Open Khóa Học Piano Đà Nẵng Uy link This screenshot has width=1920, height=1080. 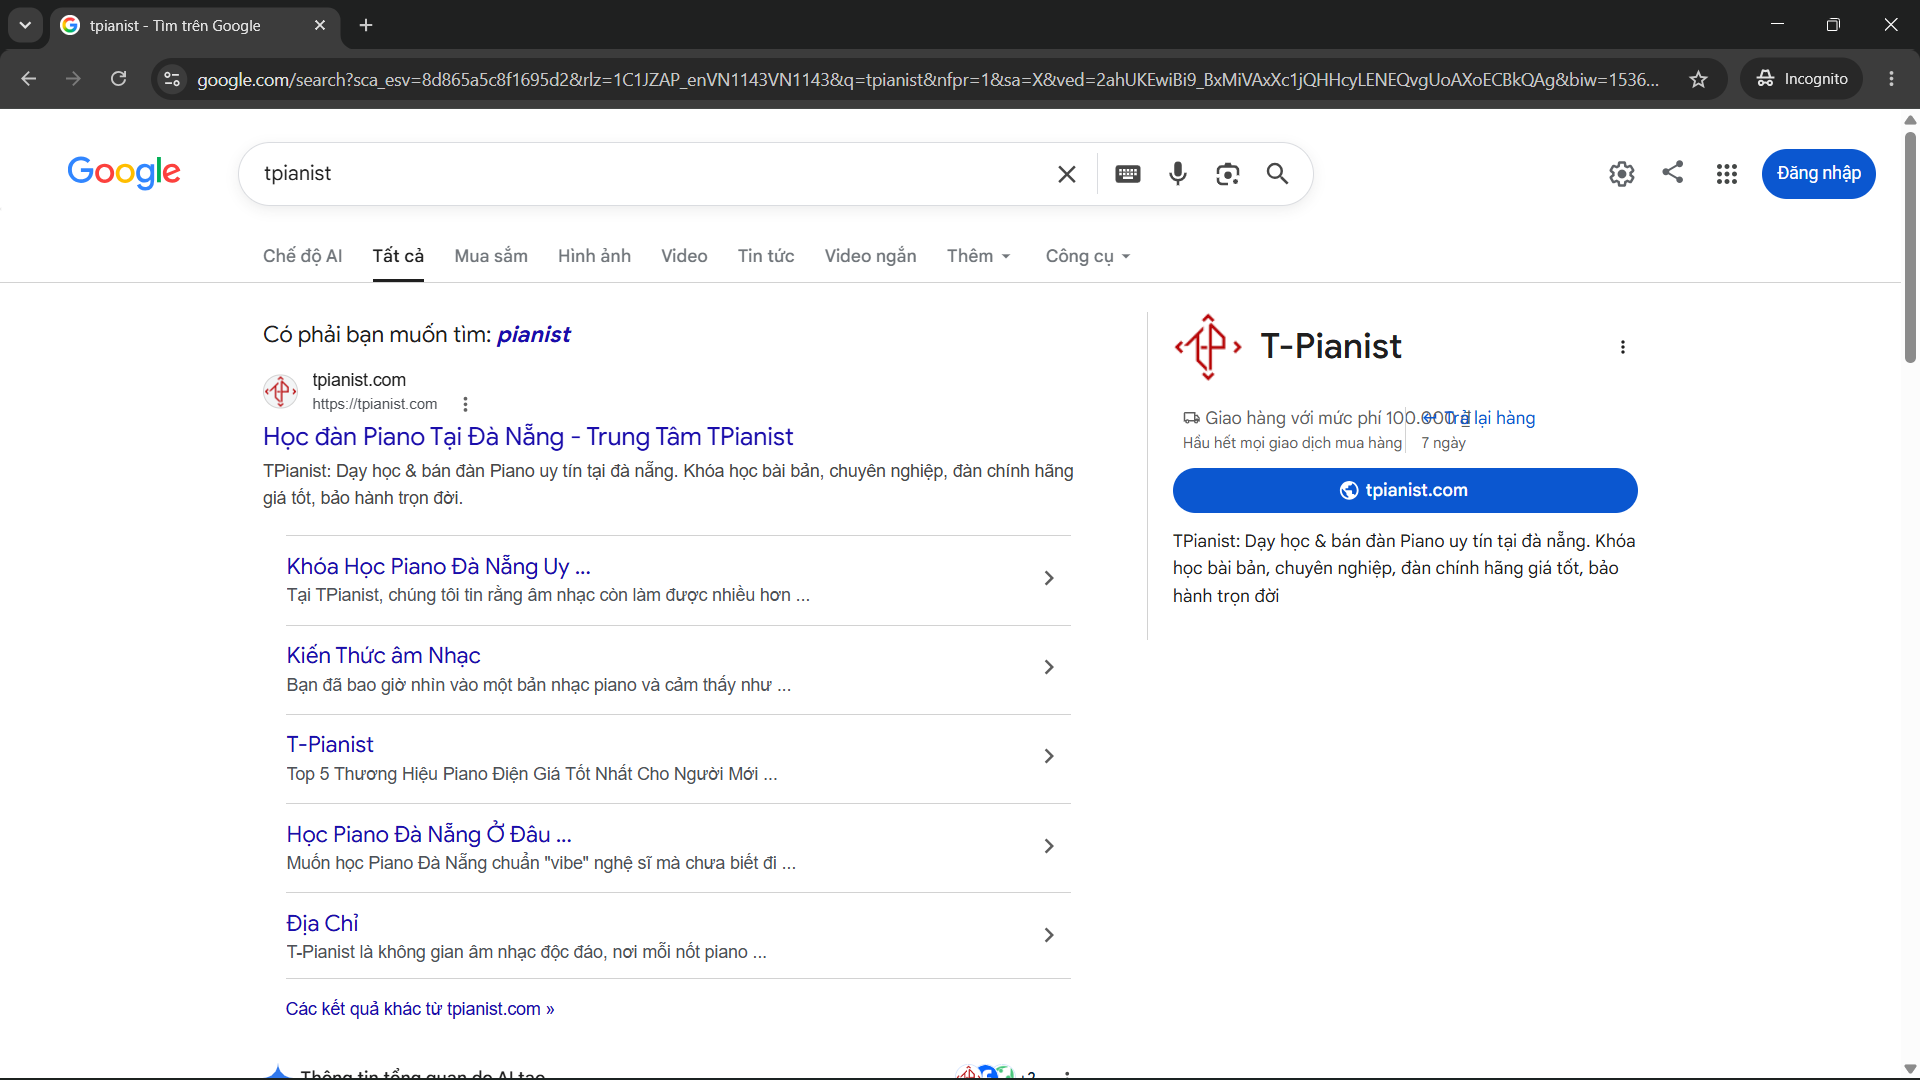point(438,566)
